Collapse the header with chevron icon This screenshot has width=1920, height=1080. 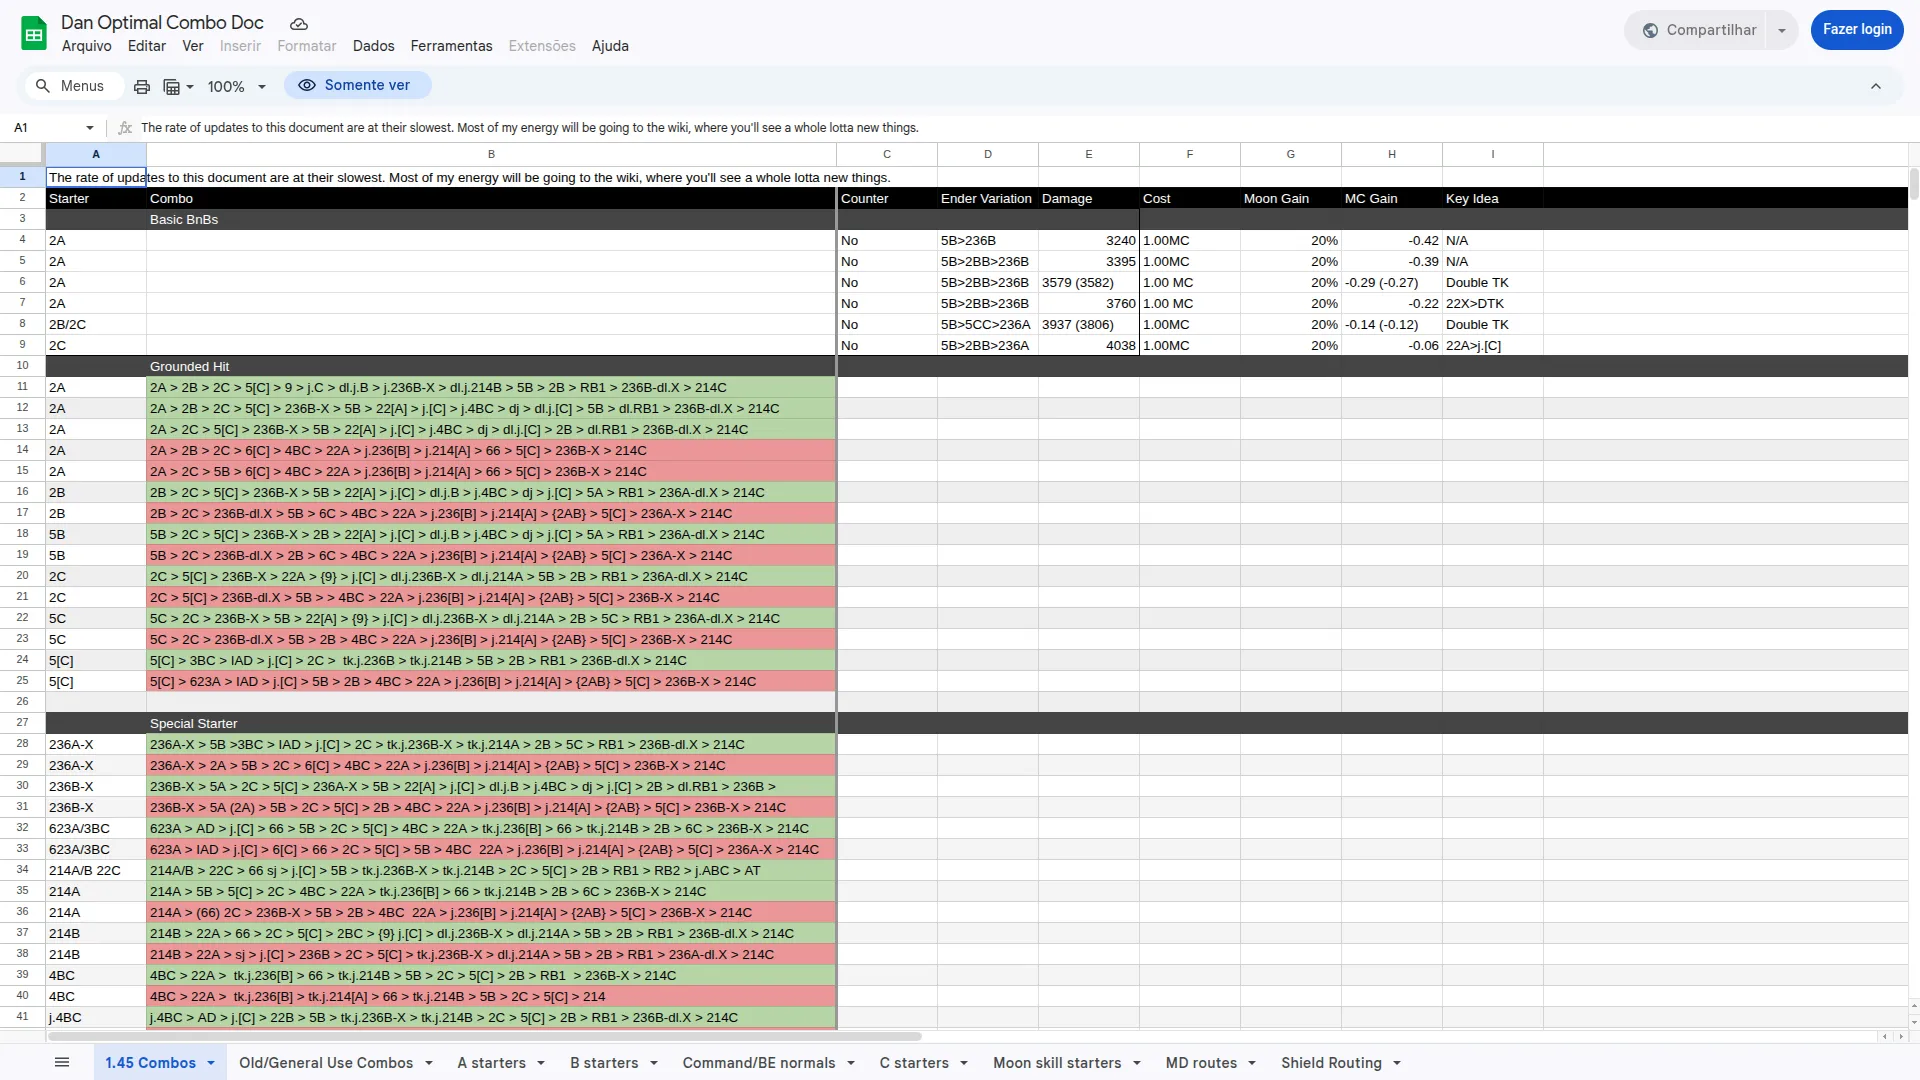(x=1876, y=86)
